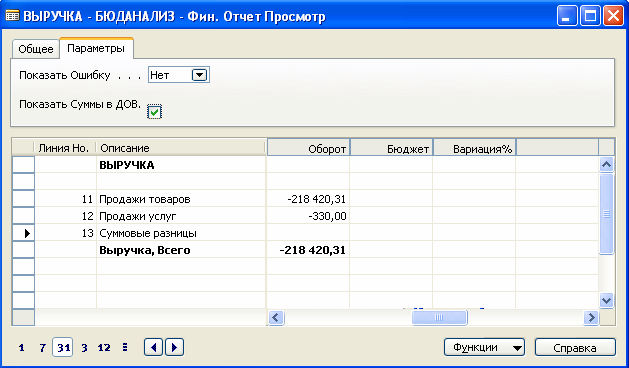
Task: Select period length 31 button
Action: click(x=63, y=348)
